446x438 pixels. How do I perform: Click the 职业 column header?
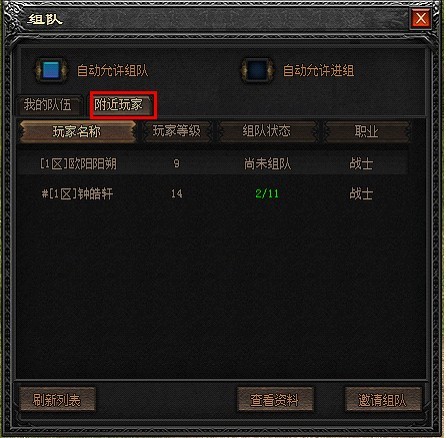coord(367,131)
